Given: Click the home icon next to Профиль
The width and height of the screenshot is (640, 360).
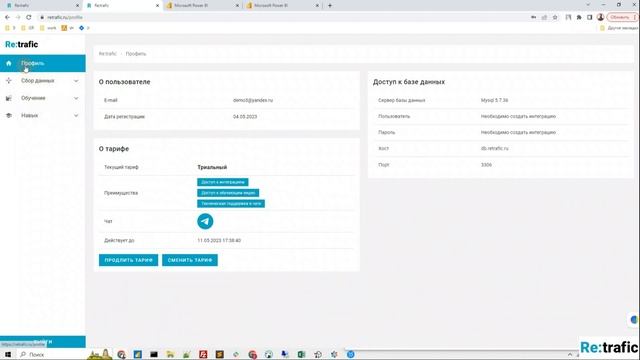Looking at the screenshot, I should (x=9, y=63).
